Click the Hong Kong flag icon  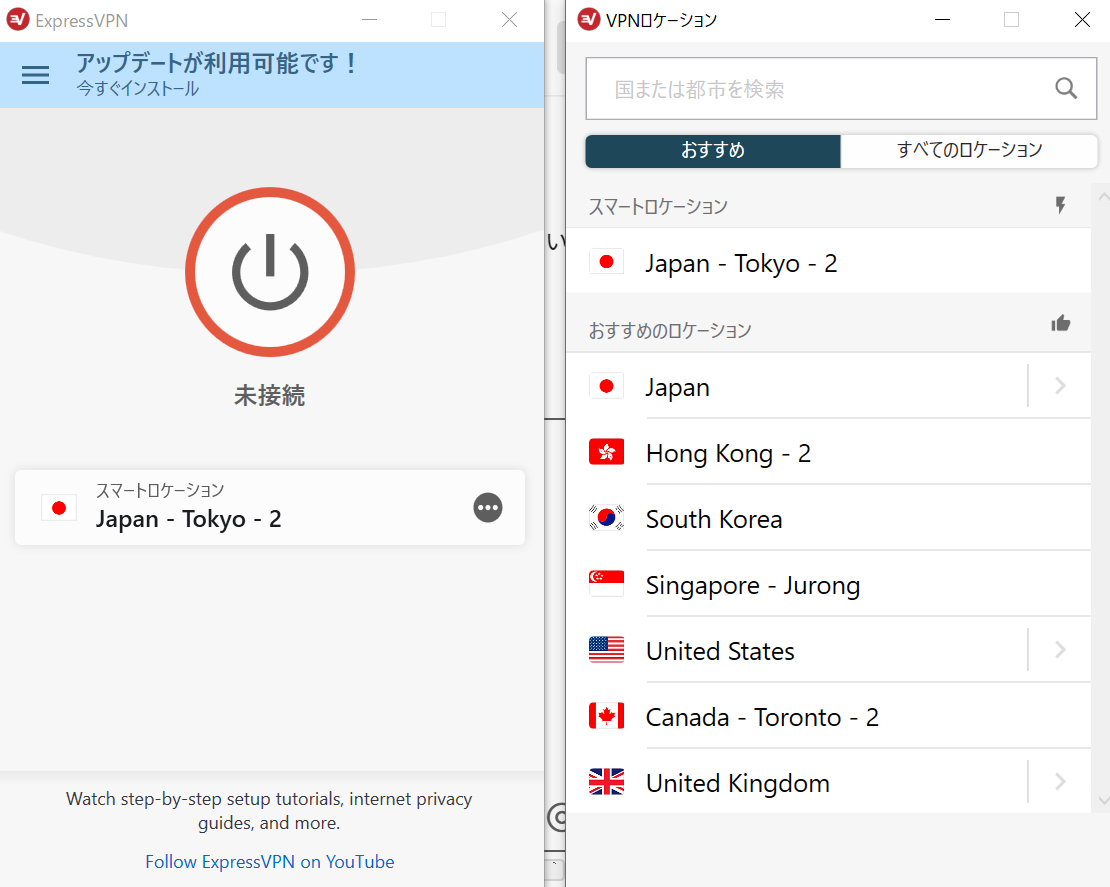coord(607,452)
